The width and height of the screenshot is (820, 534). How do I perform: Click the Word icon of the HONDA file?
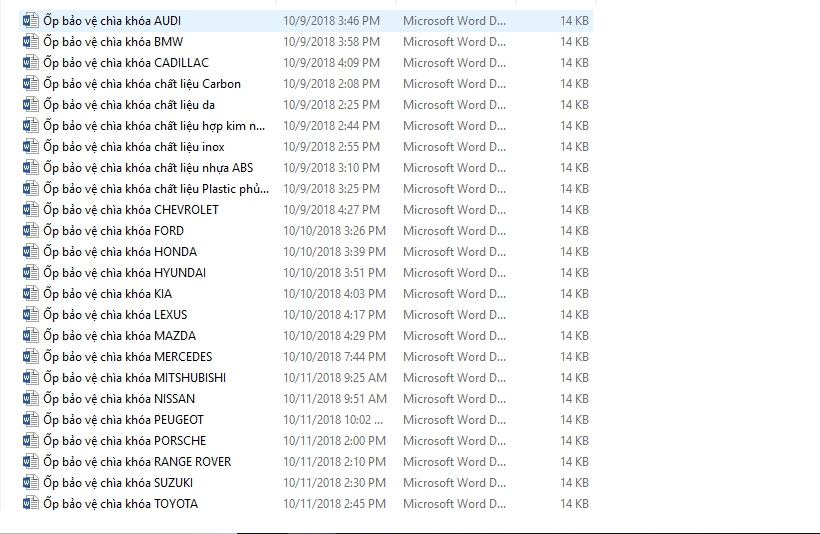(31, 252)
